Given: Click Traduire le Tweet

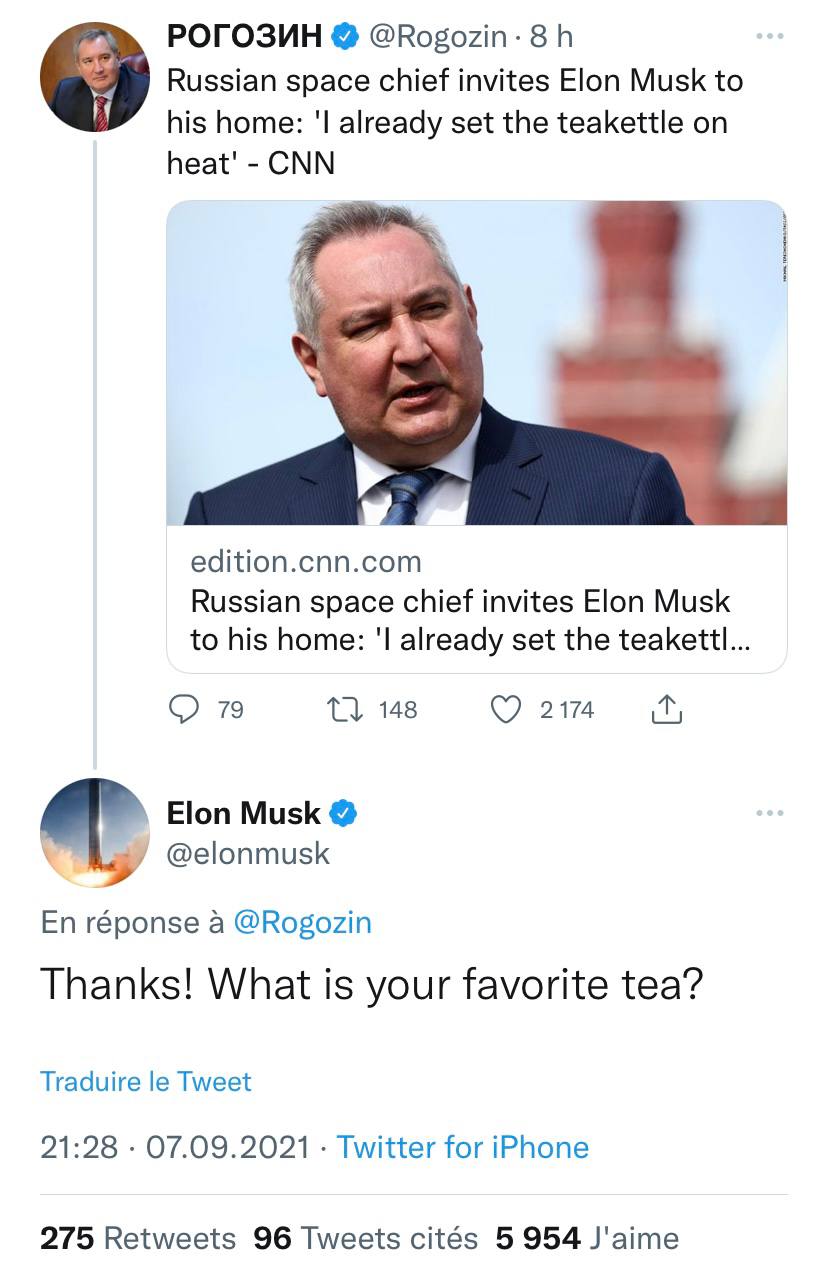Looking at the screenshot, I should [146, 1081].
